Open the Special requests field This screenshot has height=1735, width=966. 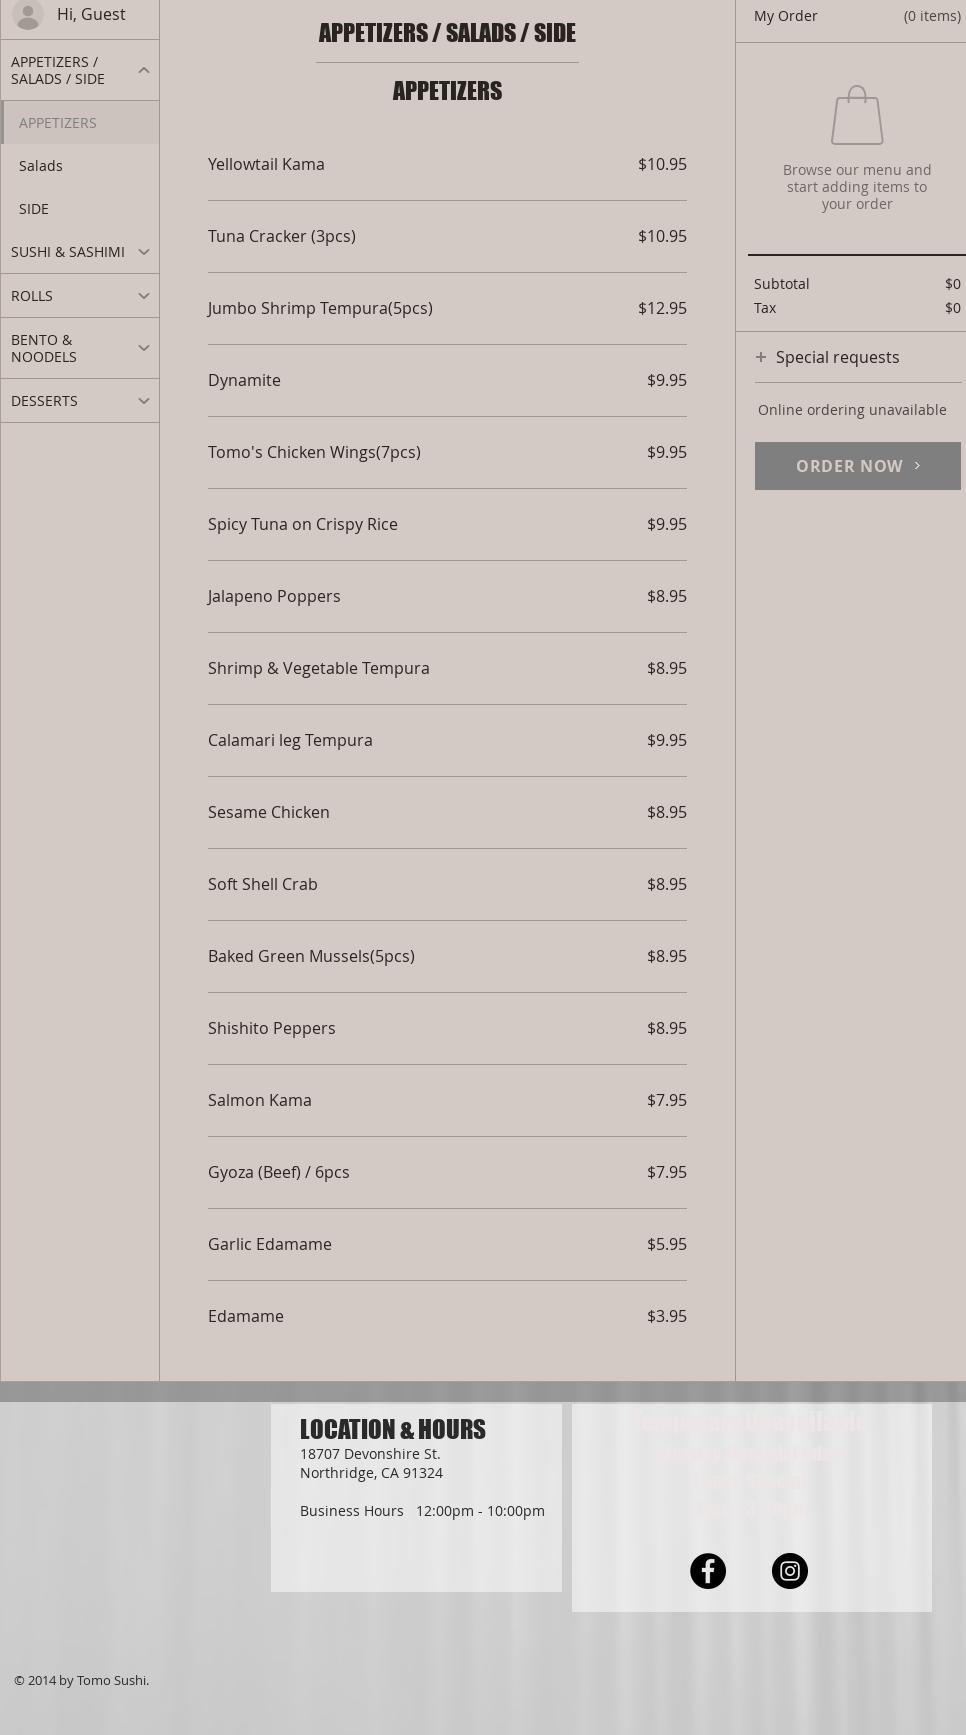(x=838, y=357)
